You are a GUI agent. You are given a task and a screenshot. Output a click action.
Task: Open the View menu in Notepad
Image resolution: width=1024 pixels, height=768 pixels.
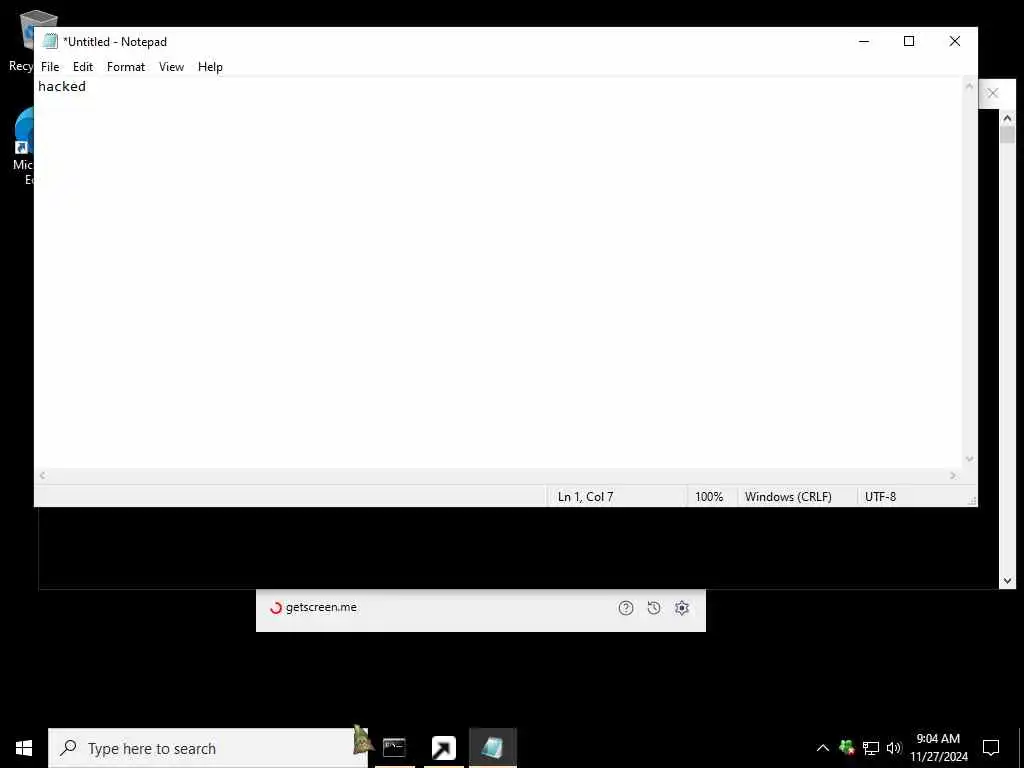pos(171,67)
